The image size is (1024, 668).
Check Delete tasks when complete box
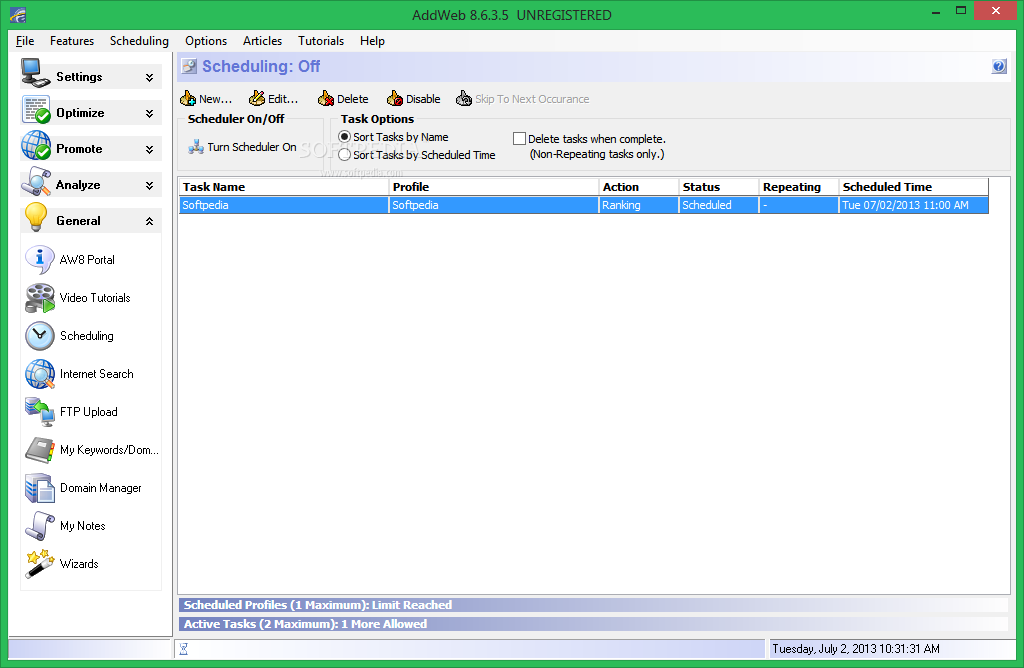pos(519,138)
